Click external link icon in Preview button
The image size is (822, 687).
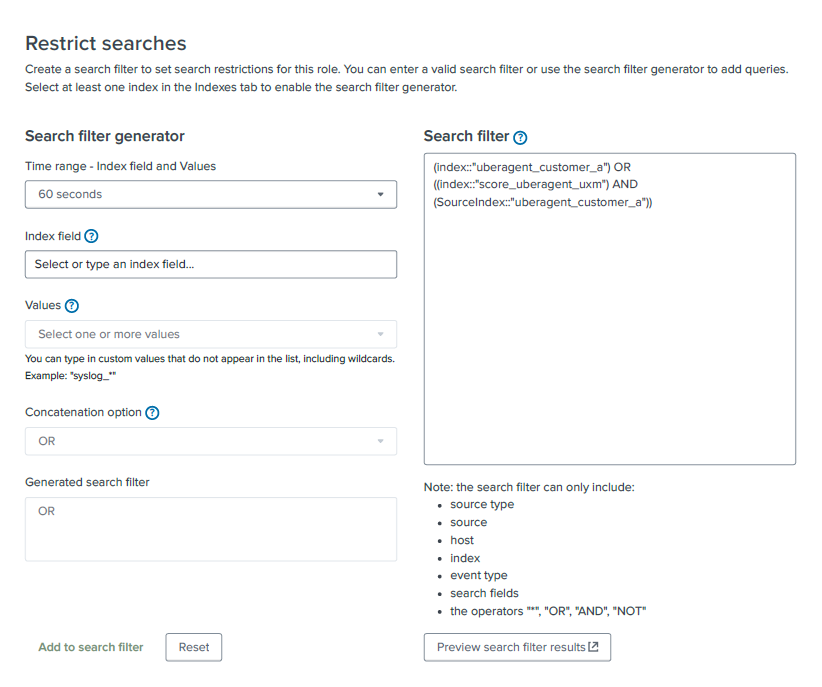(x=594, y=647)
